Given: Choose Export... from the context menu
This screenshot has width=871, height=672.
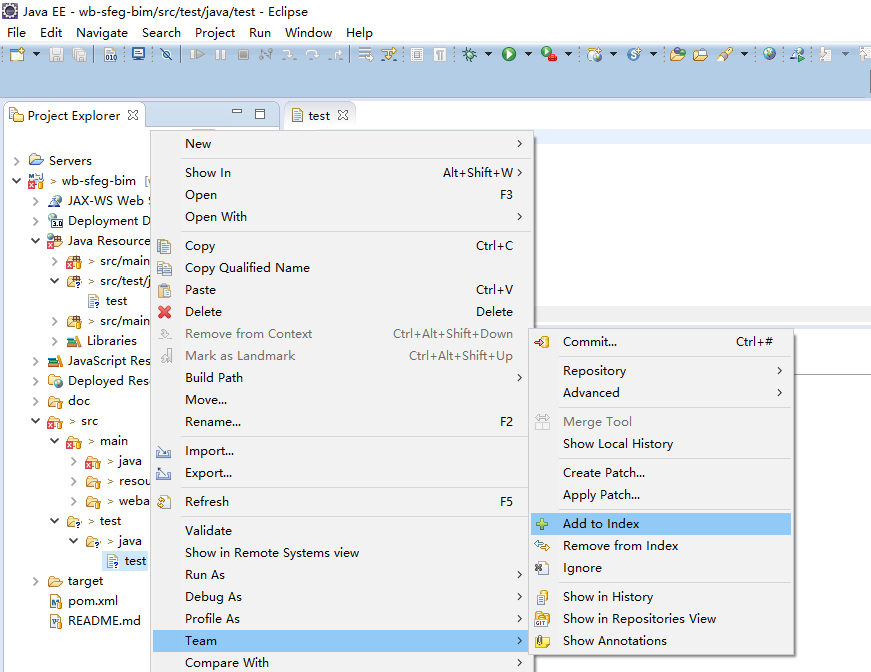Looking at the screenshot, I should pyautogui.click(x=341, y=473).
